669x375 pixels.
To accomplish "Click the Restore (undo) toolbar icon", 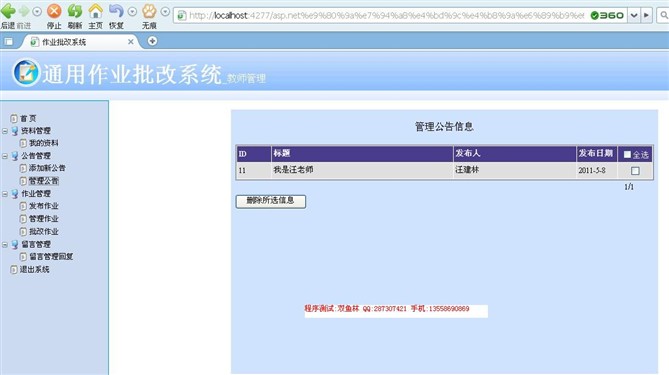I will coord(116,11).
